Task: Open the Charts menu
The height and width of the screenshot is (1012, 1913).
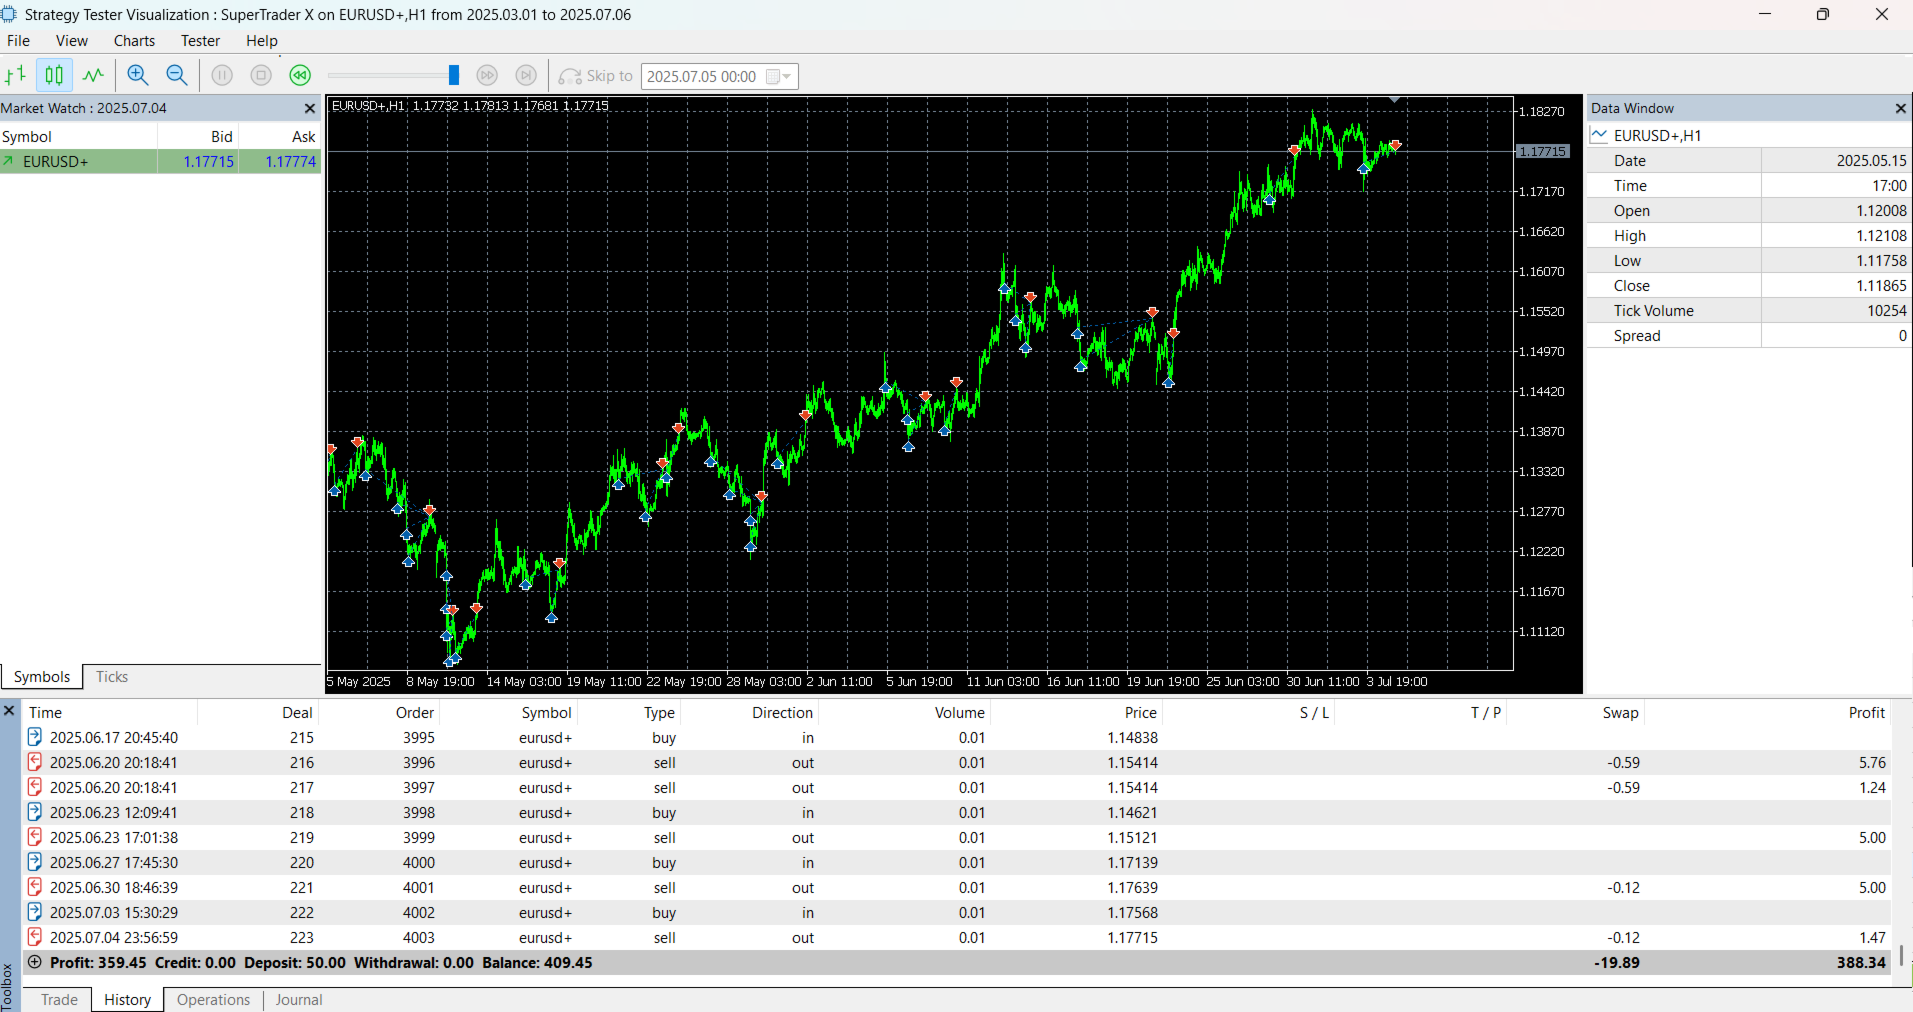Action: pos(134,41)
